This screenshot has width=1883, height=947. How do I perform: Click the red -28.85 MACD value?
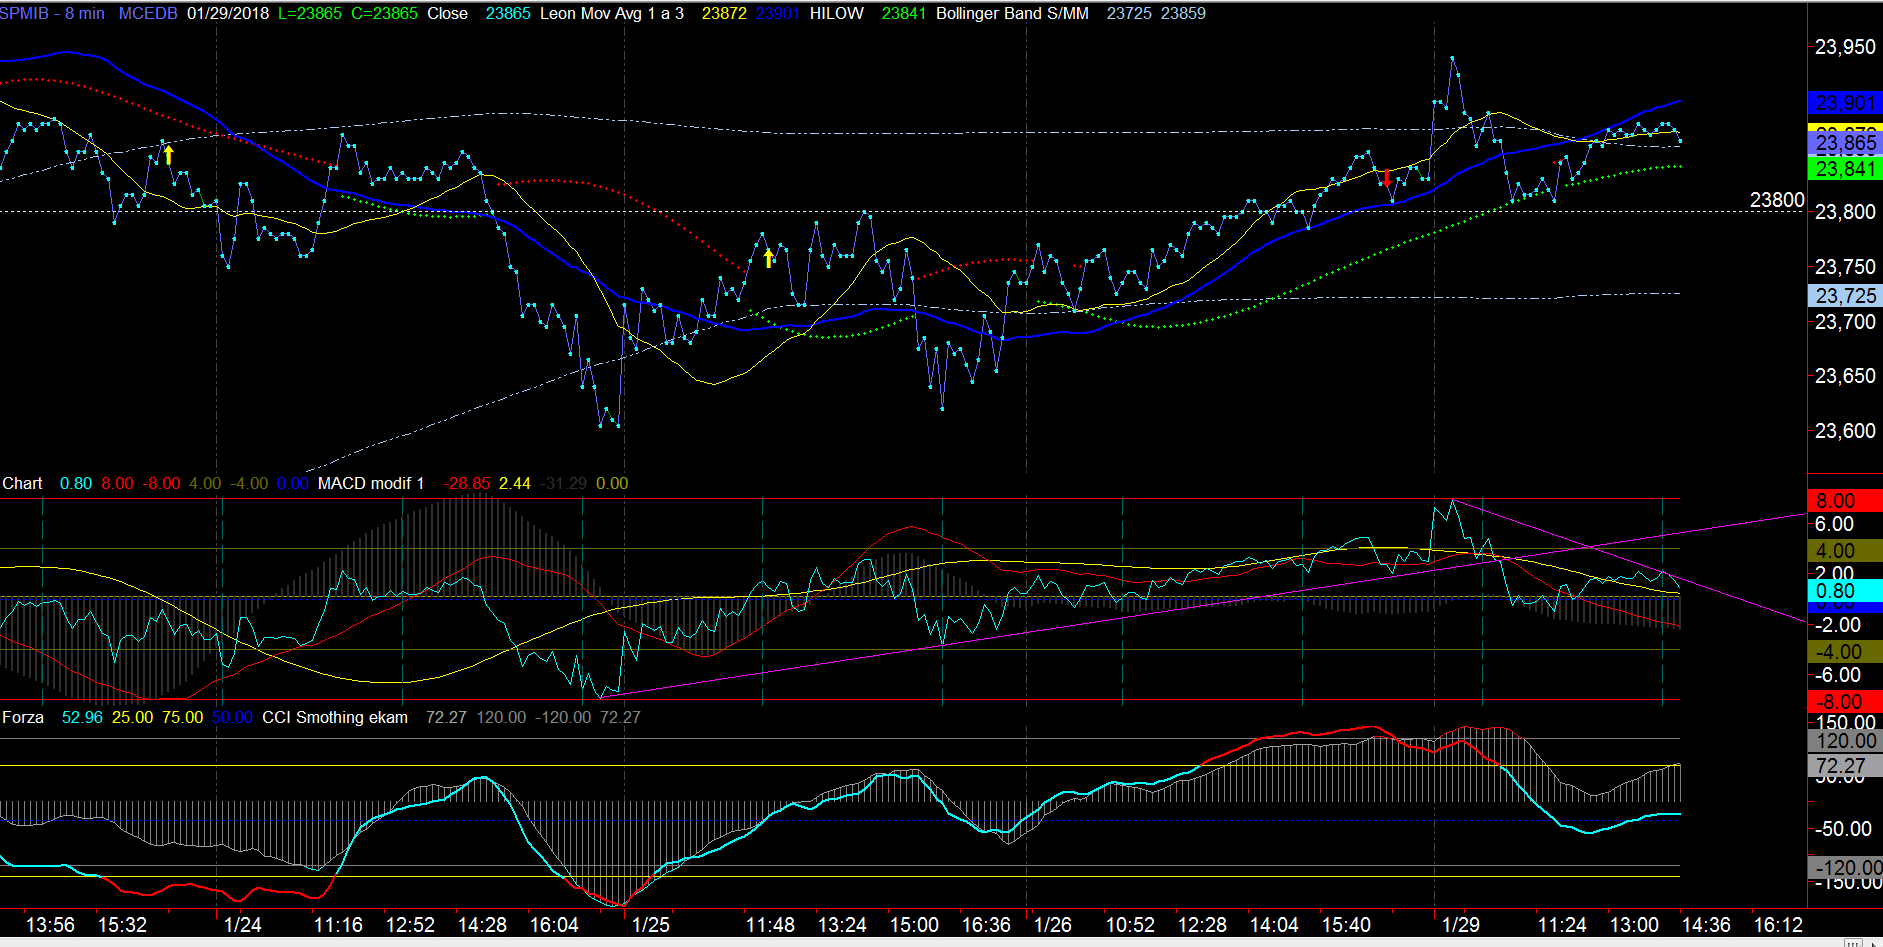coord(467,484)
